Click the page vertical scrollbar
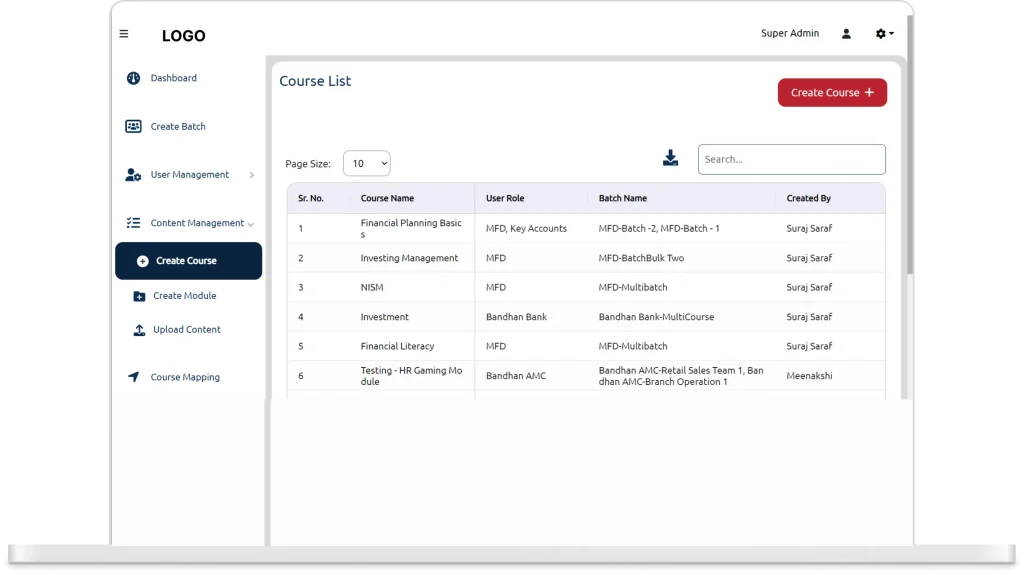The width and height of the screenshot is (1024, 572). tap(910, 144)
